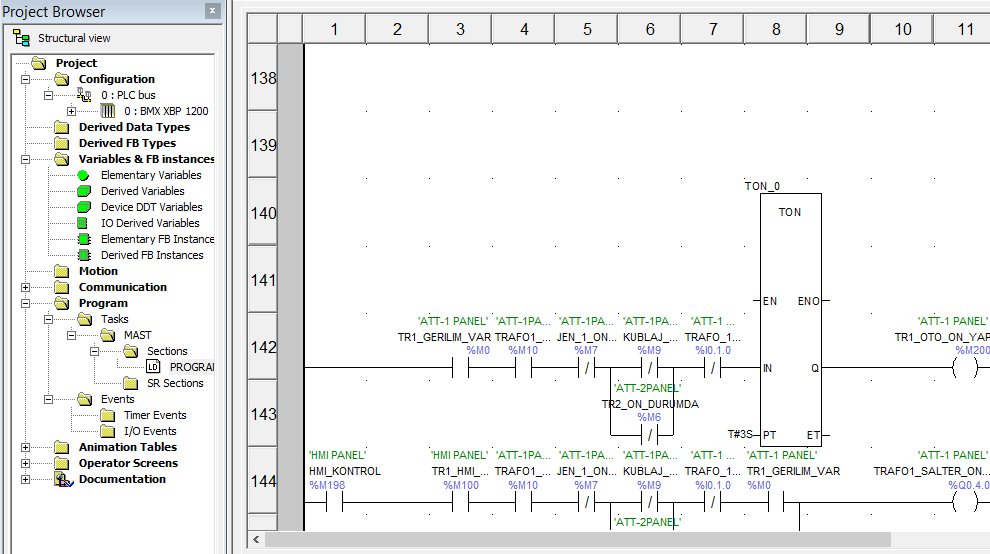Click the Documentation folder icon
Screen dimensions: 990x554
point(63,479)
